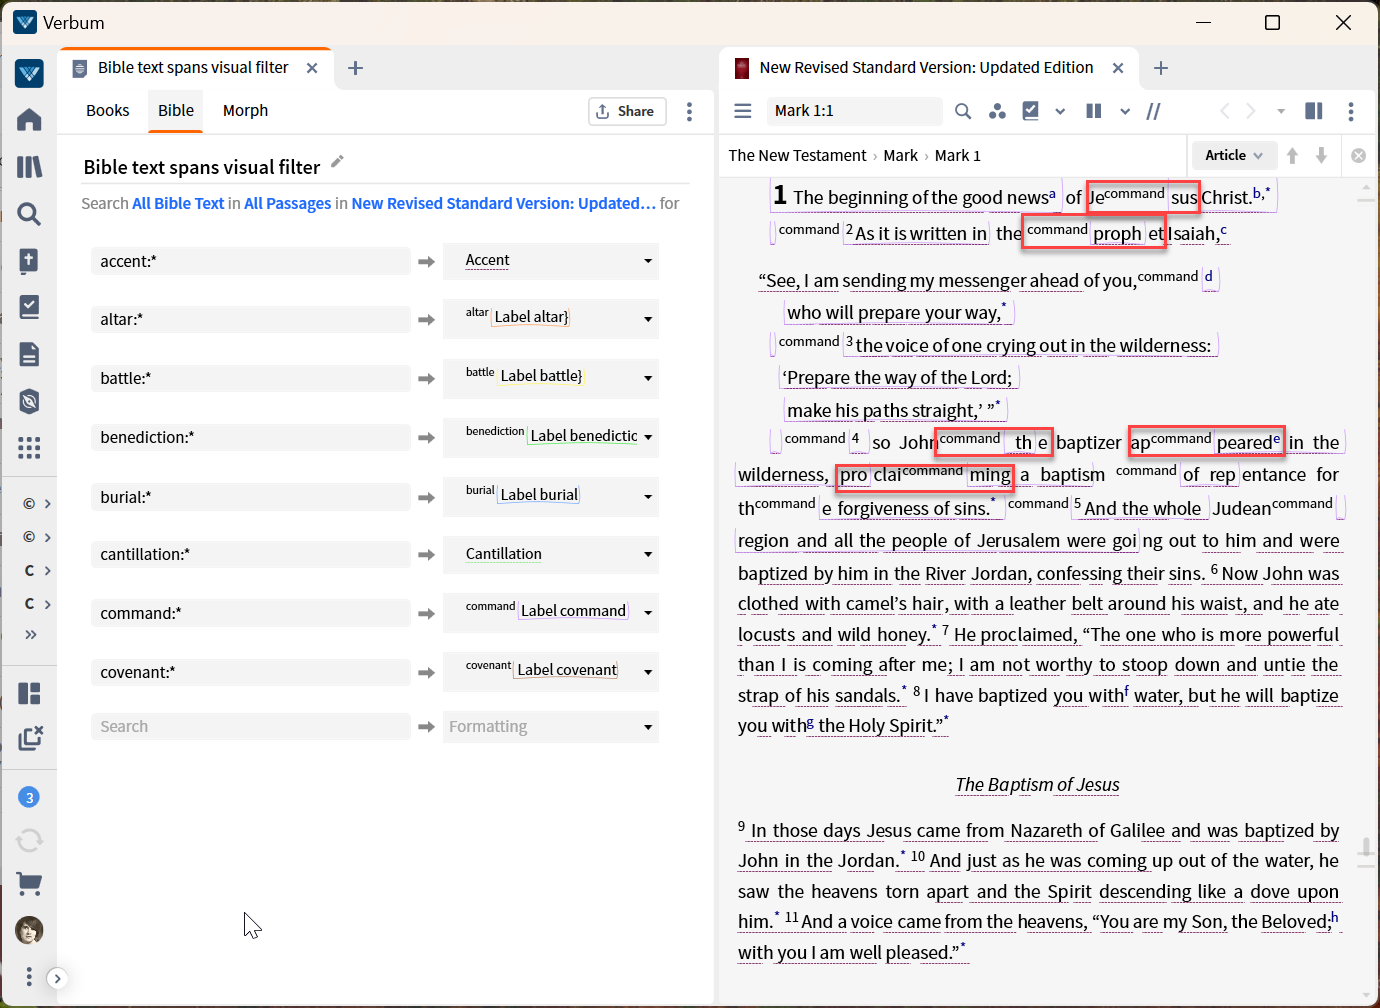Image resolution: width=1380 pixels, height=1008 pixels.
Task: Type in the command filter search box
Action: pyautogui.click(x=250, y=613)
